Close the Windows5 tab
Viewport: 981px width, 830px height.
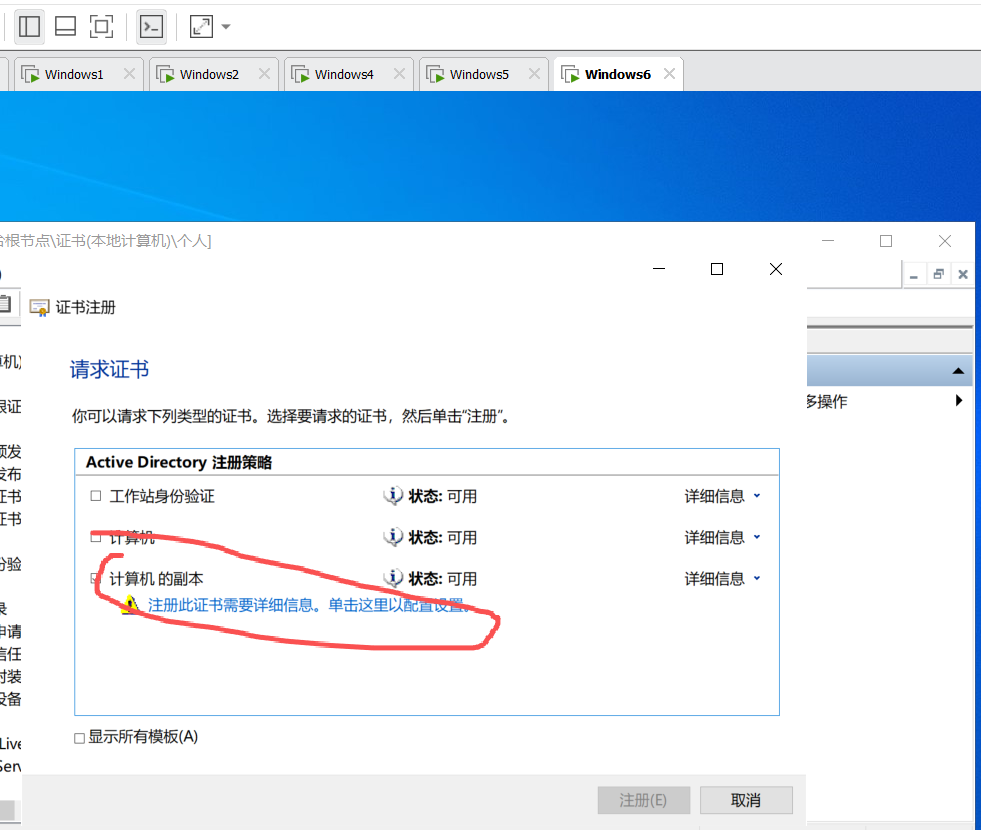pyautogui.click(x=534, y=74)
